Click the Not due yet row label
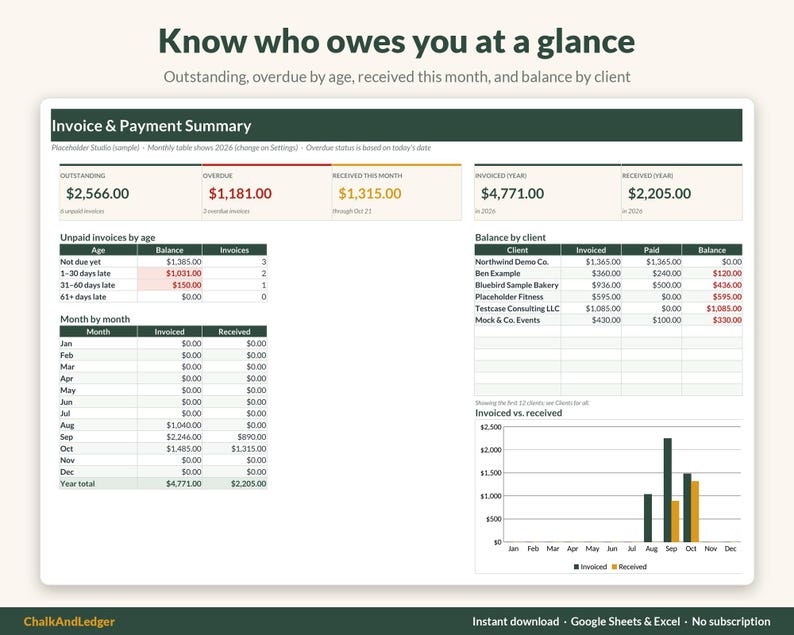794x635 pixels. (x=81, y=262)
